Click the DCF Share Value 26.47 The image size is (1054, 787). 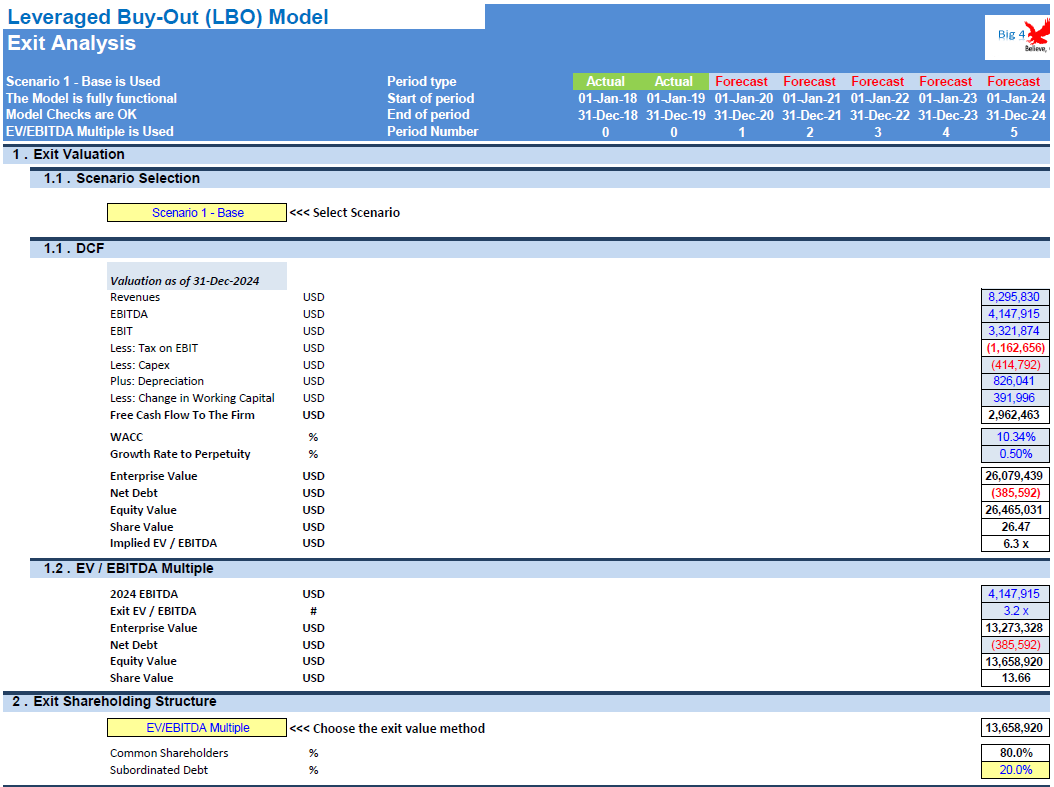click(x=1015, y=527)
